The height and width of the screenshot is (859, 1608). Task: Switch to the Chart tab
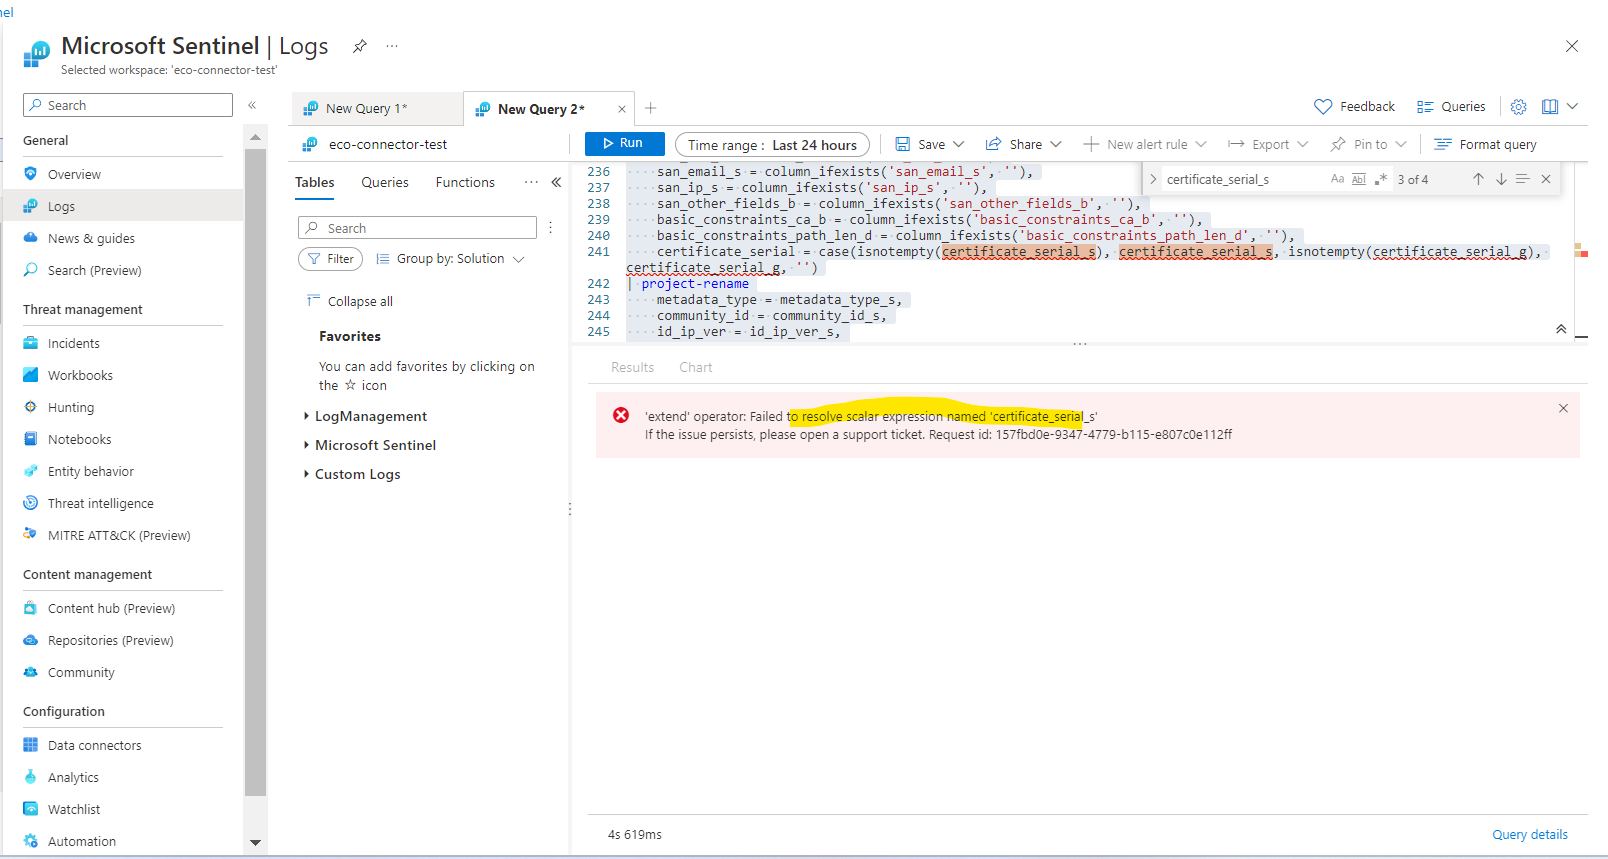696,367
